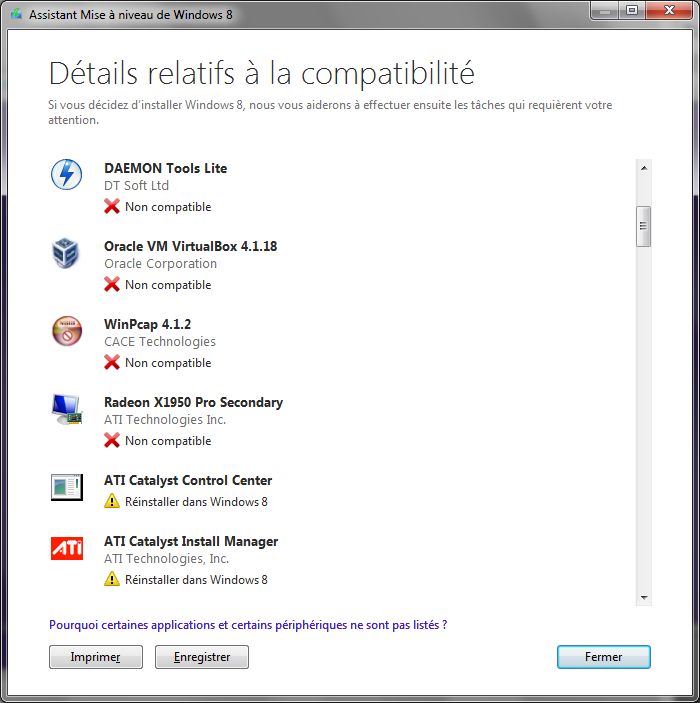Click Non compatible status under DAEMON Tools
Image resolution: width=700 pixels, height=703 pixels.
(168, 207)
